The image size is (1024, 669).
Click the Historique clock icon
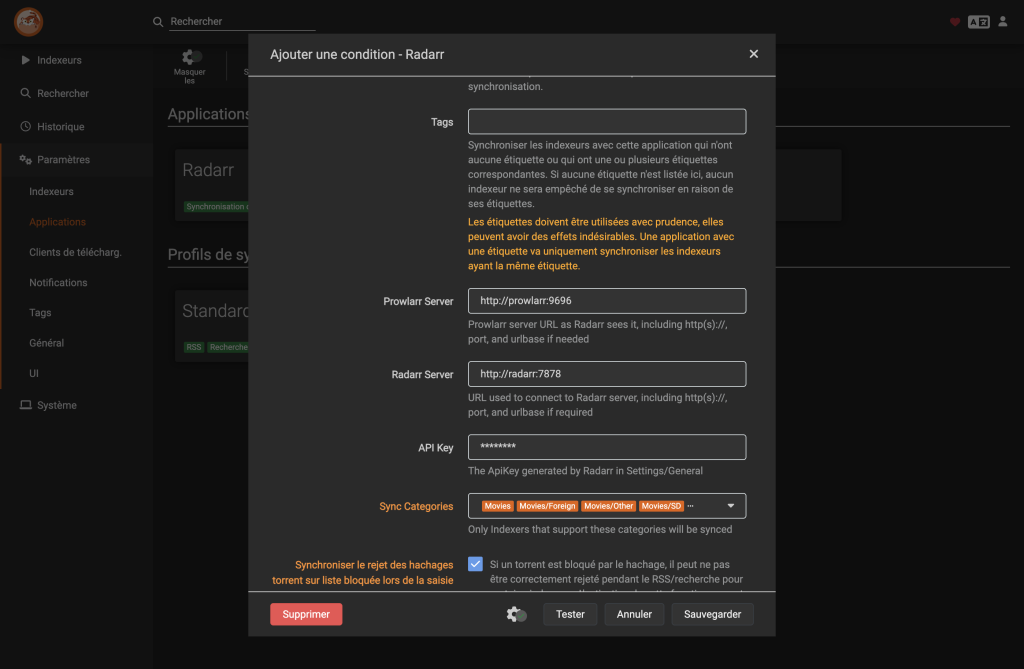(25, 126)
